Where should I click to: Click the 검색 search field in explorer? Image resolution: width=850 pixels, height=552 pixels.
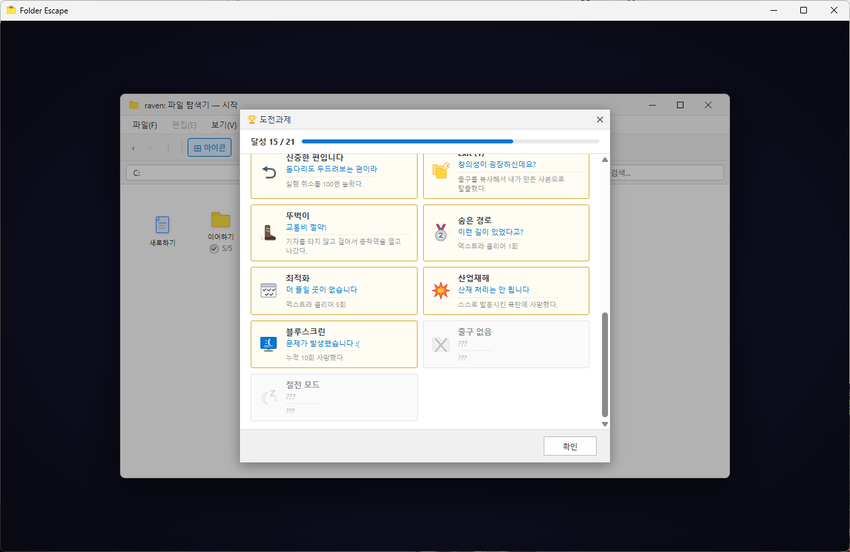(666, 173)
